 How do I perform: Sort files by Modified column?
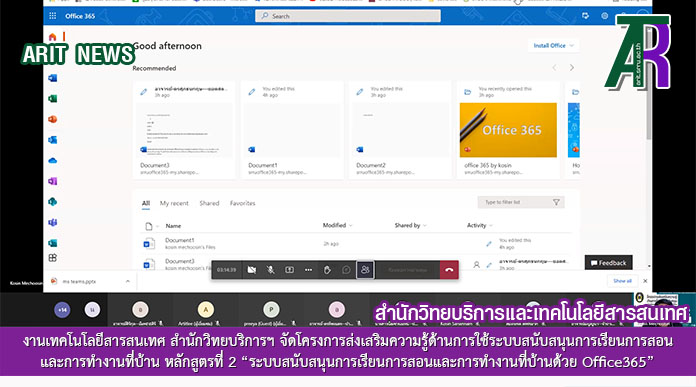pos(337,225)
